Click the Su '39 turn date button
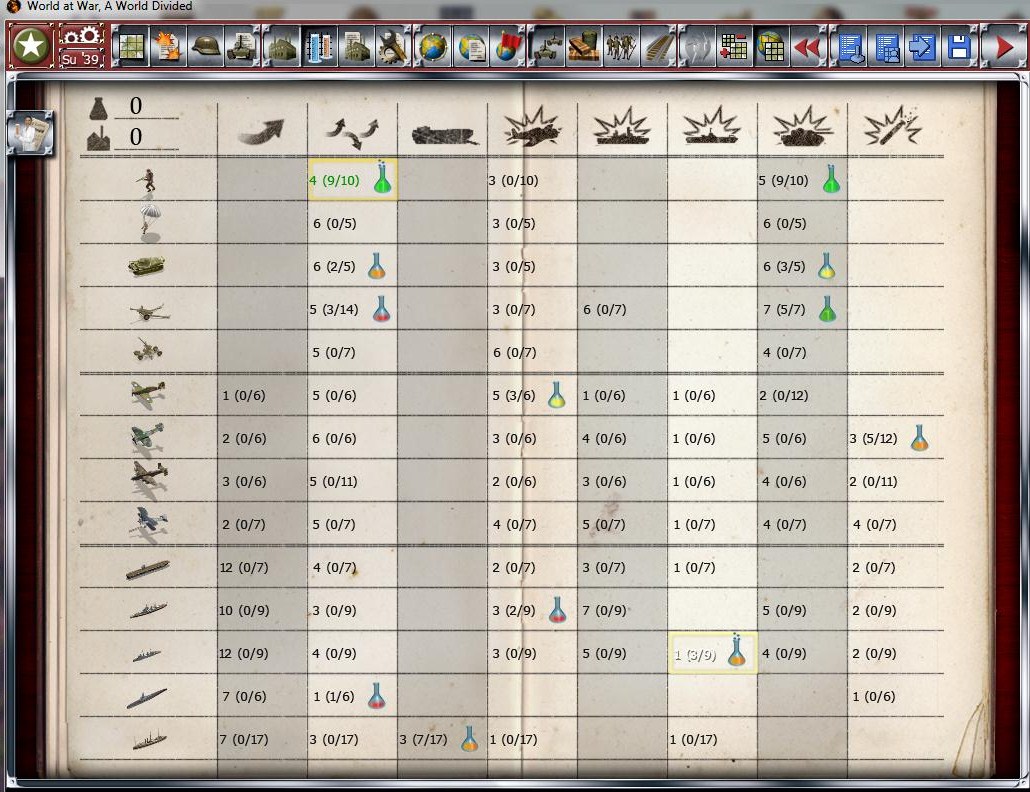Viewport: 1030px width, 792px height. pos(81,59)
